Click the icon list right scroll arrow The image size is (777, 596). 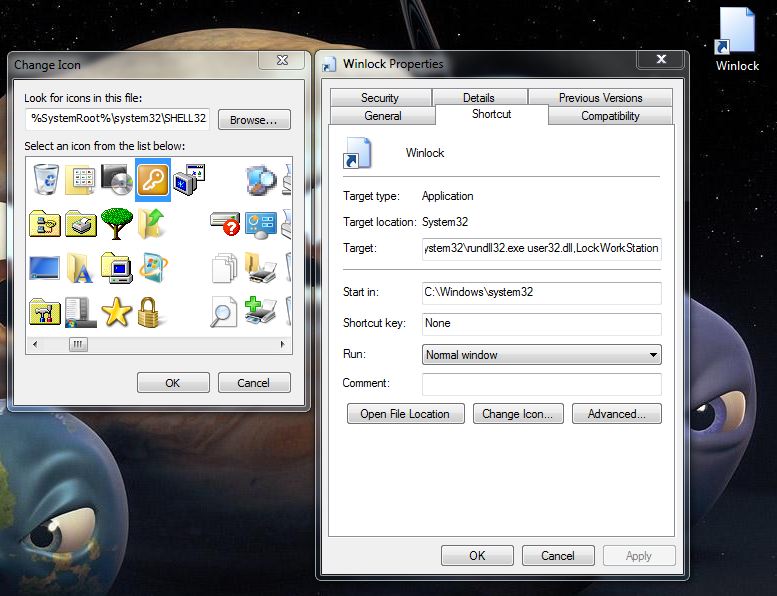282,344
